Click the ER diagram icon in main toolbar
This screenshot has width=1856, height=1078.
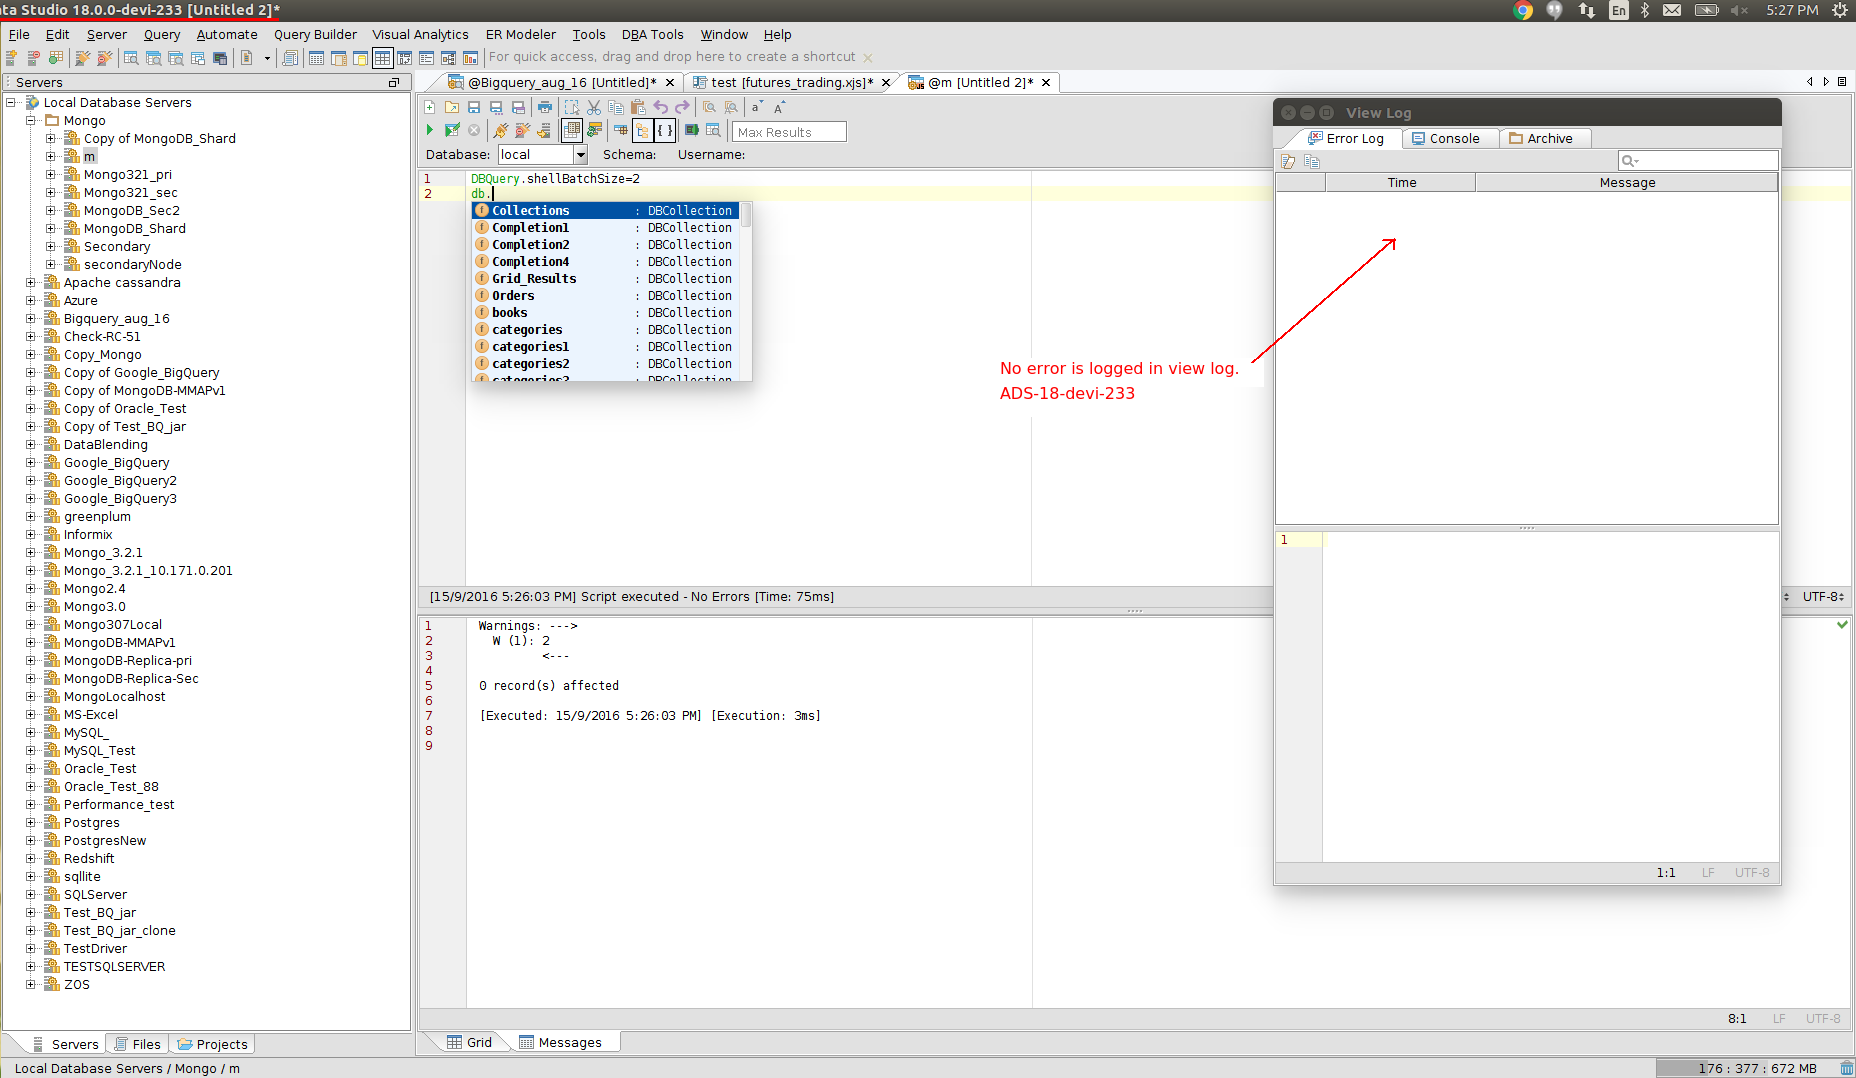click(x=448, y=58)
